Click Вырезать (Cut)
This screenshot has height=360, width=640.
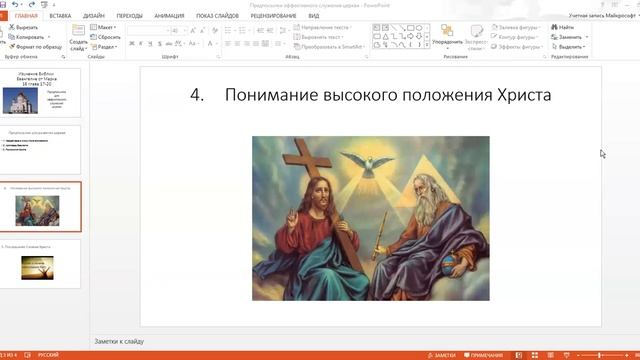click(x=23, y=27)
